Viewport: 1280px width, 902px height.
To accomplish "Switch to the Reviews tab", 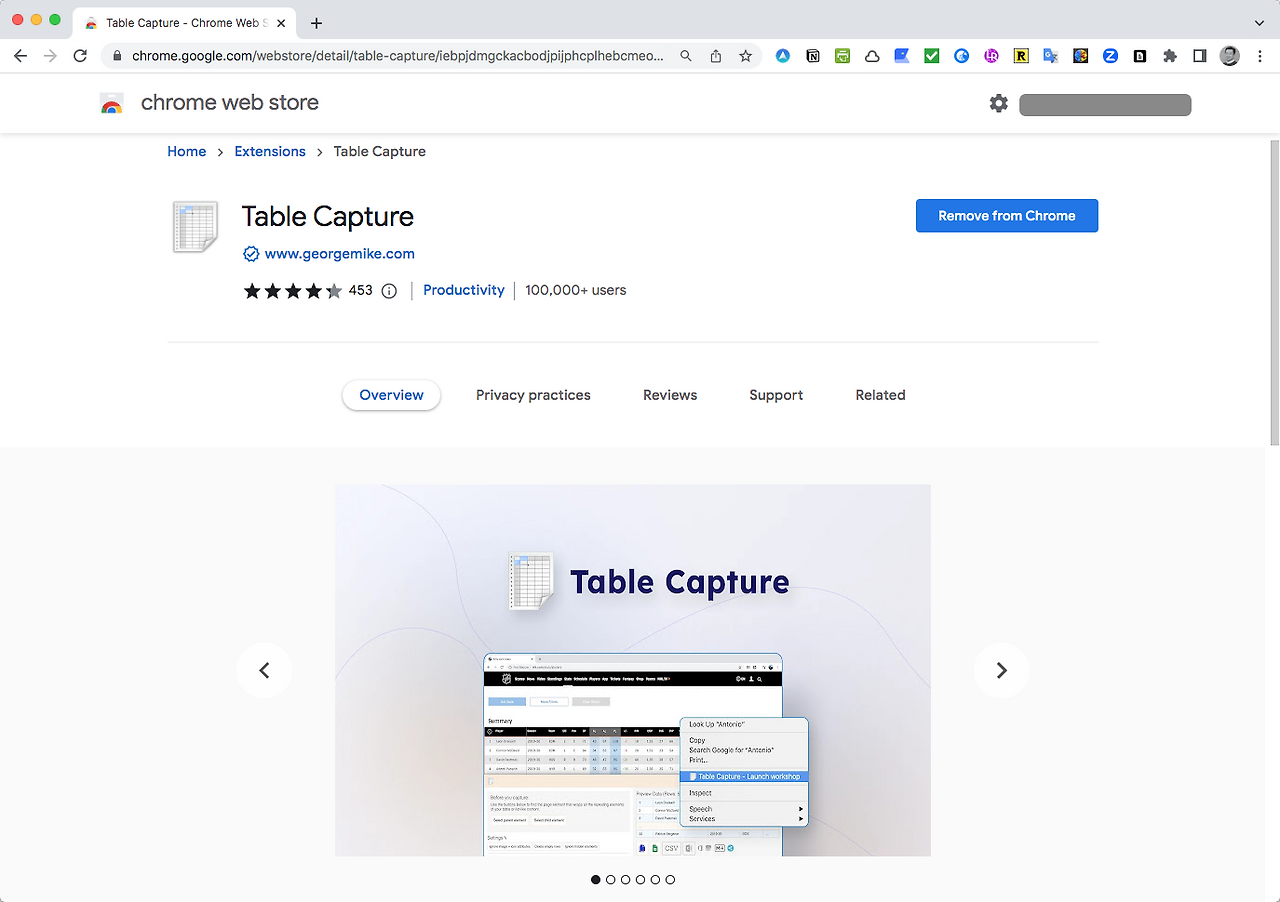I will (669, 395).
